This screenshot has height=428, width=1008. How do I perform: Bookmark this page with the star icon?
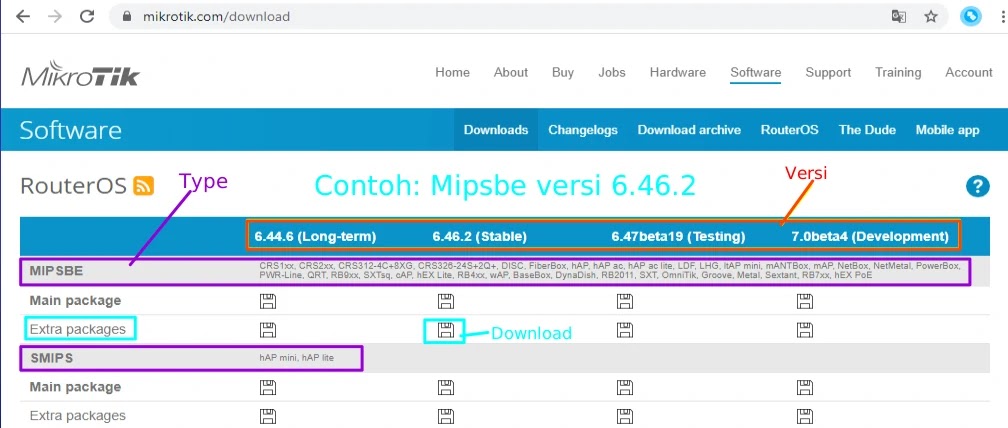(x=931, y=17)
